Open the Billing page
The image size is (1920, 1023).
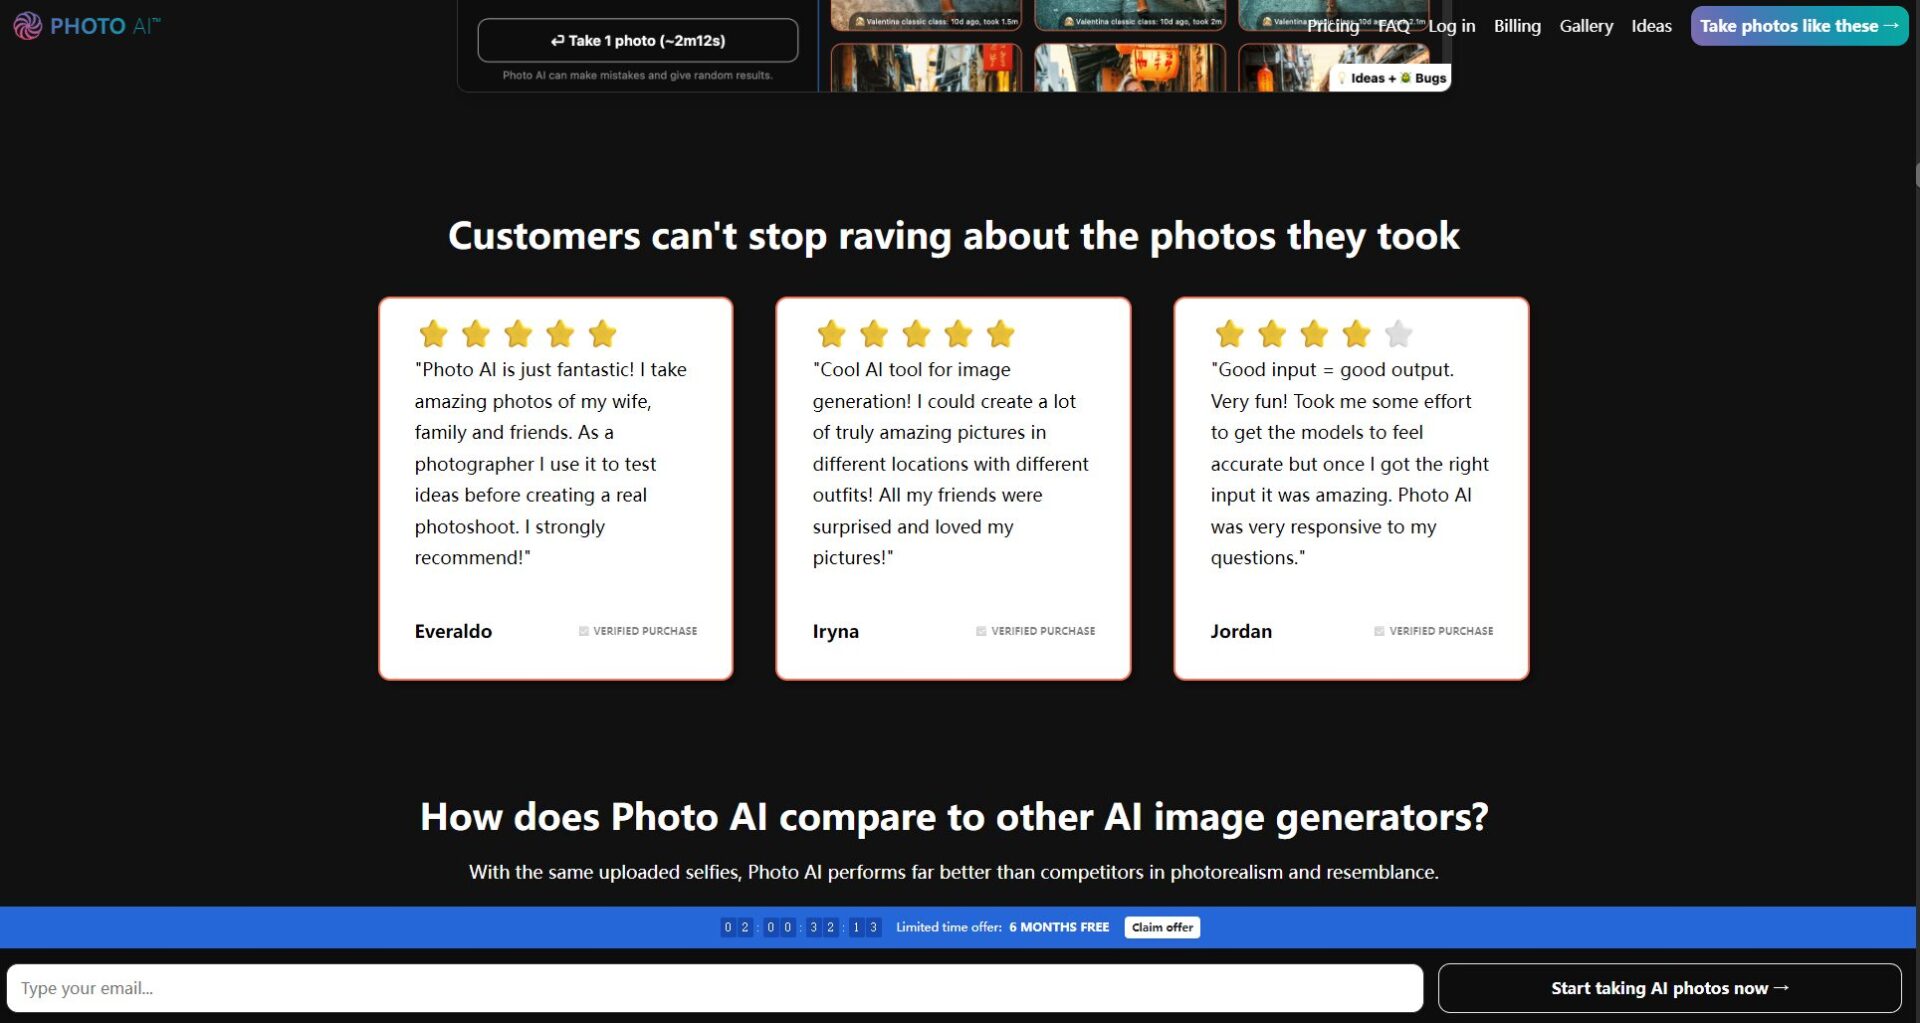click(x=1516, y=26)
